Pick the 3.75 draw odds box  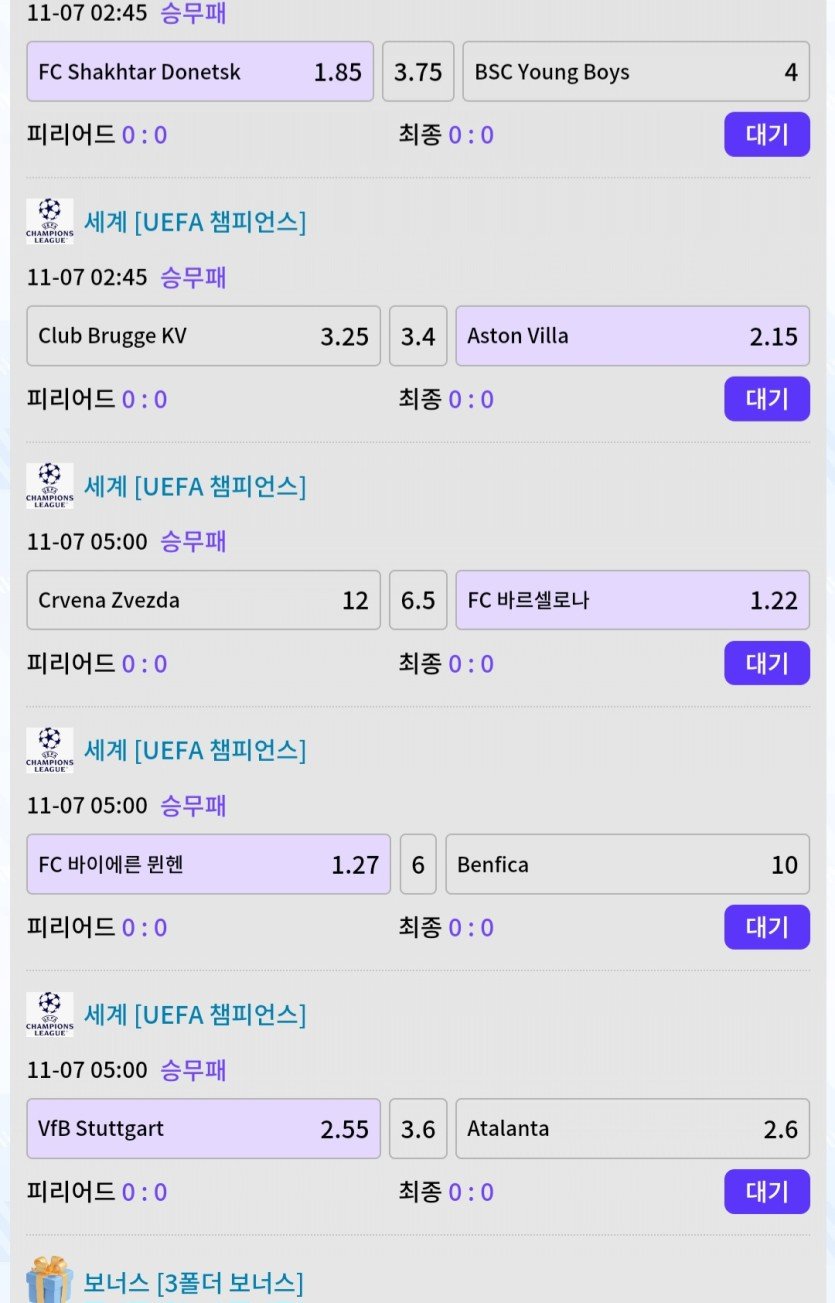coord(418,72)
